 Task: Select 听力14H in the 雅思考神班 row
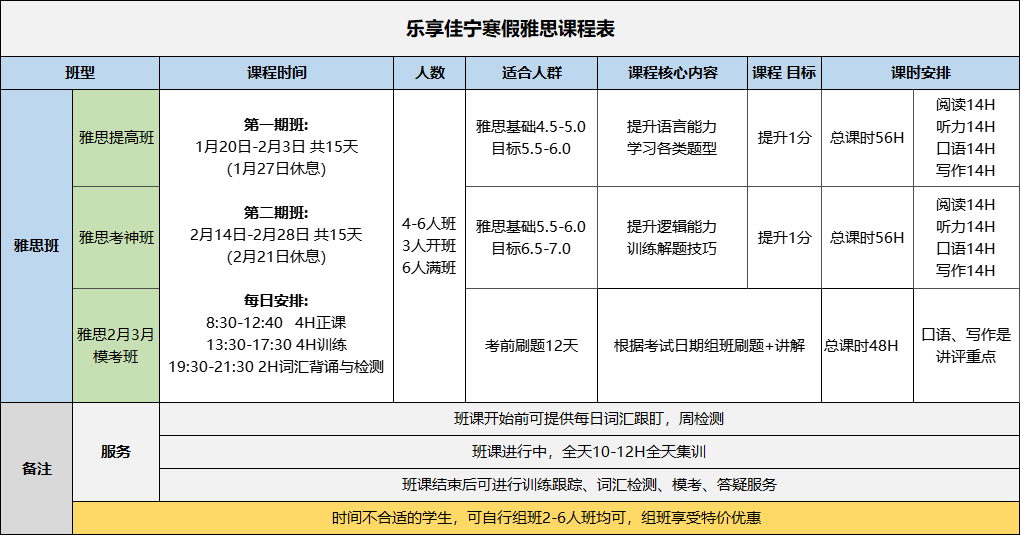tap(965, 227)
